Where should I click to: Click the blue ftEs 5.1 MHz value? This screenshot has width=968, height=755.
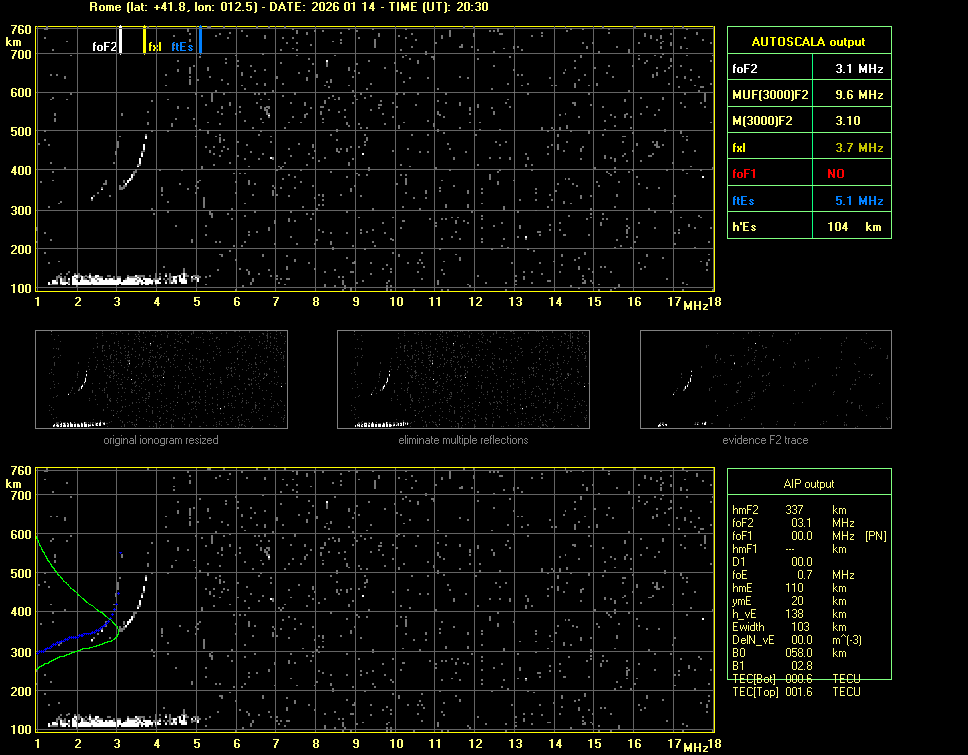click(859, 201)
